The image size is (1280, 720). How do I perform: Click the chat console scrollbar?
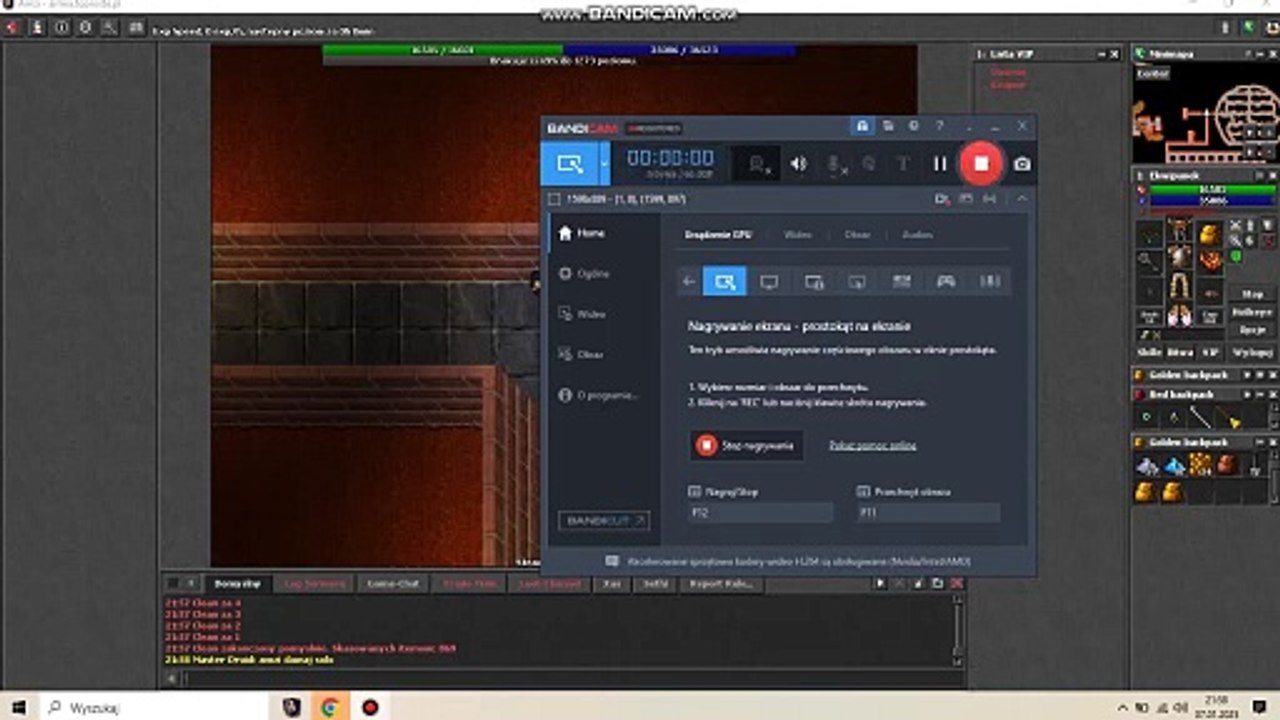[x=958, y=629]
